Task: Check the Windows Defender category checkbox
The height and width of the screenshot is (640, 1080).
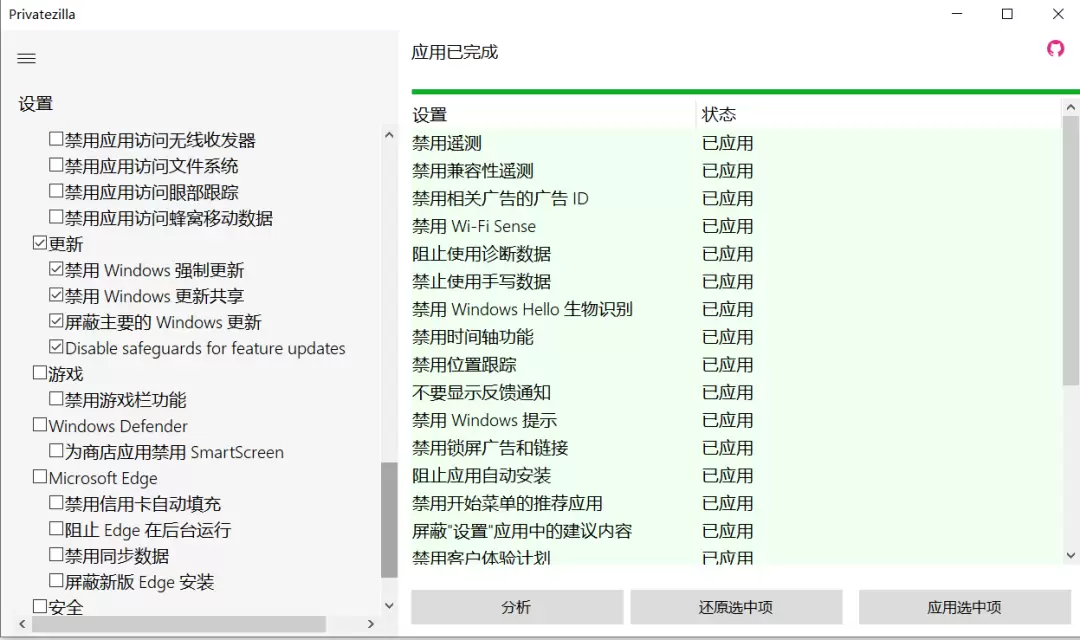Action: point(40,425)
